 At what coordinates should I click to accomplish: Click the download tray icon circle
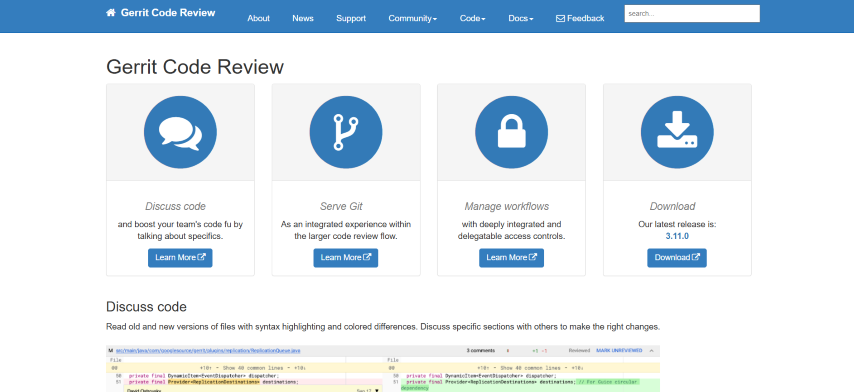point(677,132)
